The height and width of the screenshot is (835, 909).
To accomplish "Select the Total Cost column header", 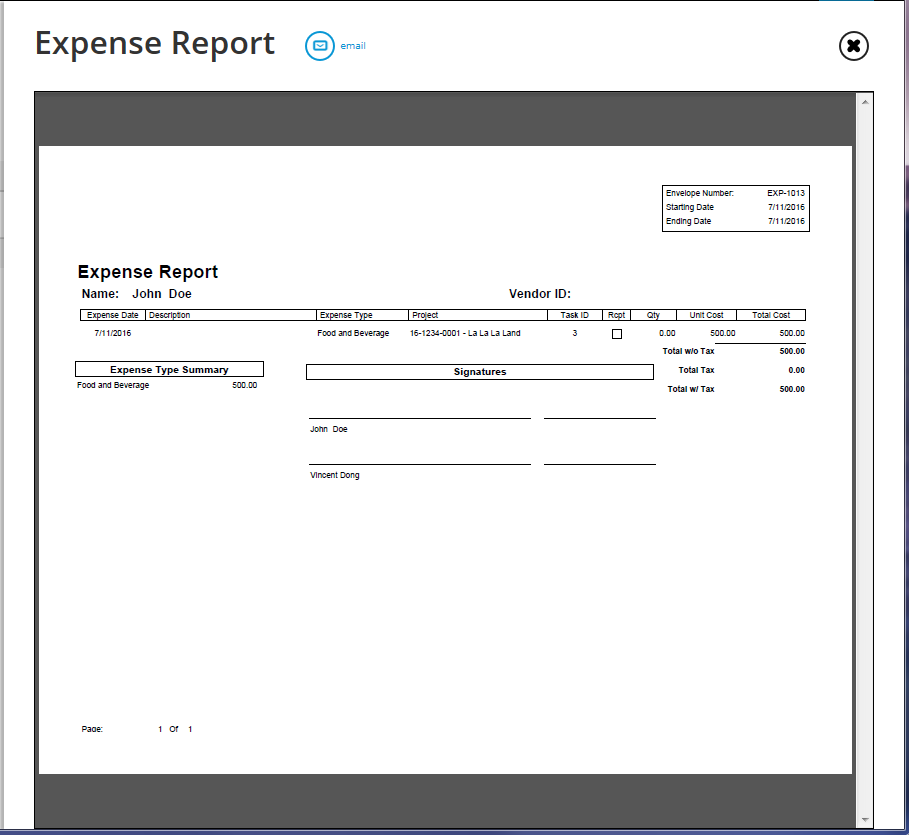I will 770,315.
